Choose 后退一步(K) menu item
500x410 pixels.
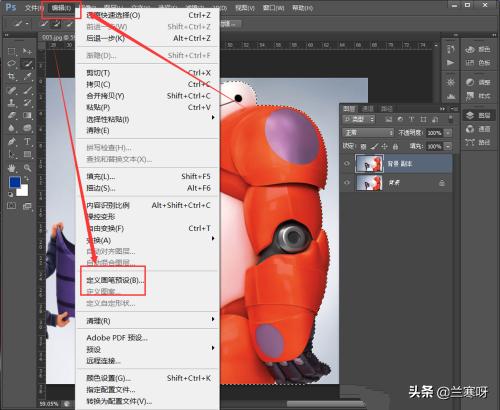coord(147,38)
